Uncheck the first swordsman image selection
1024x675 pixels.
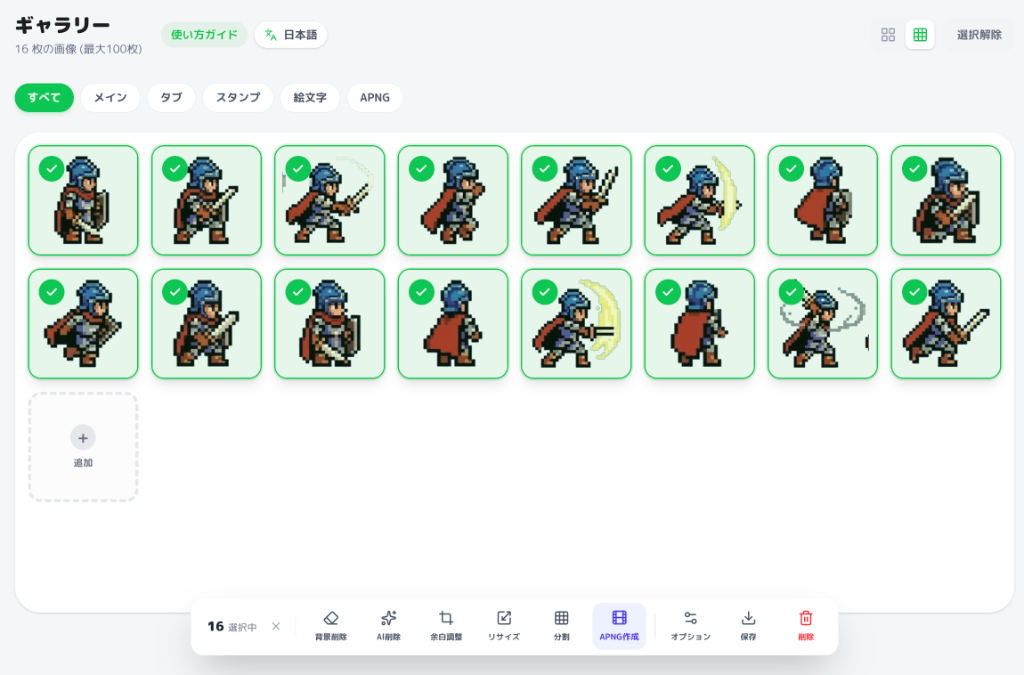[x=50, y=170]
